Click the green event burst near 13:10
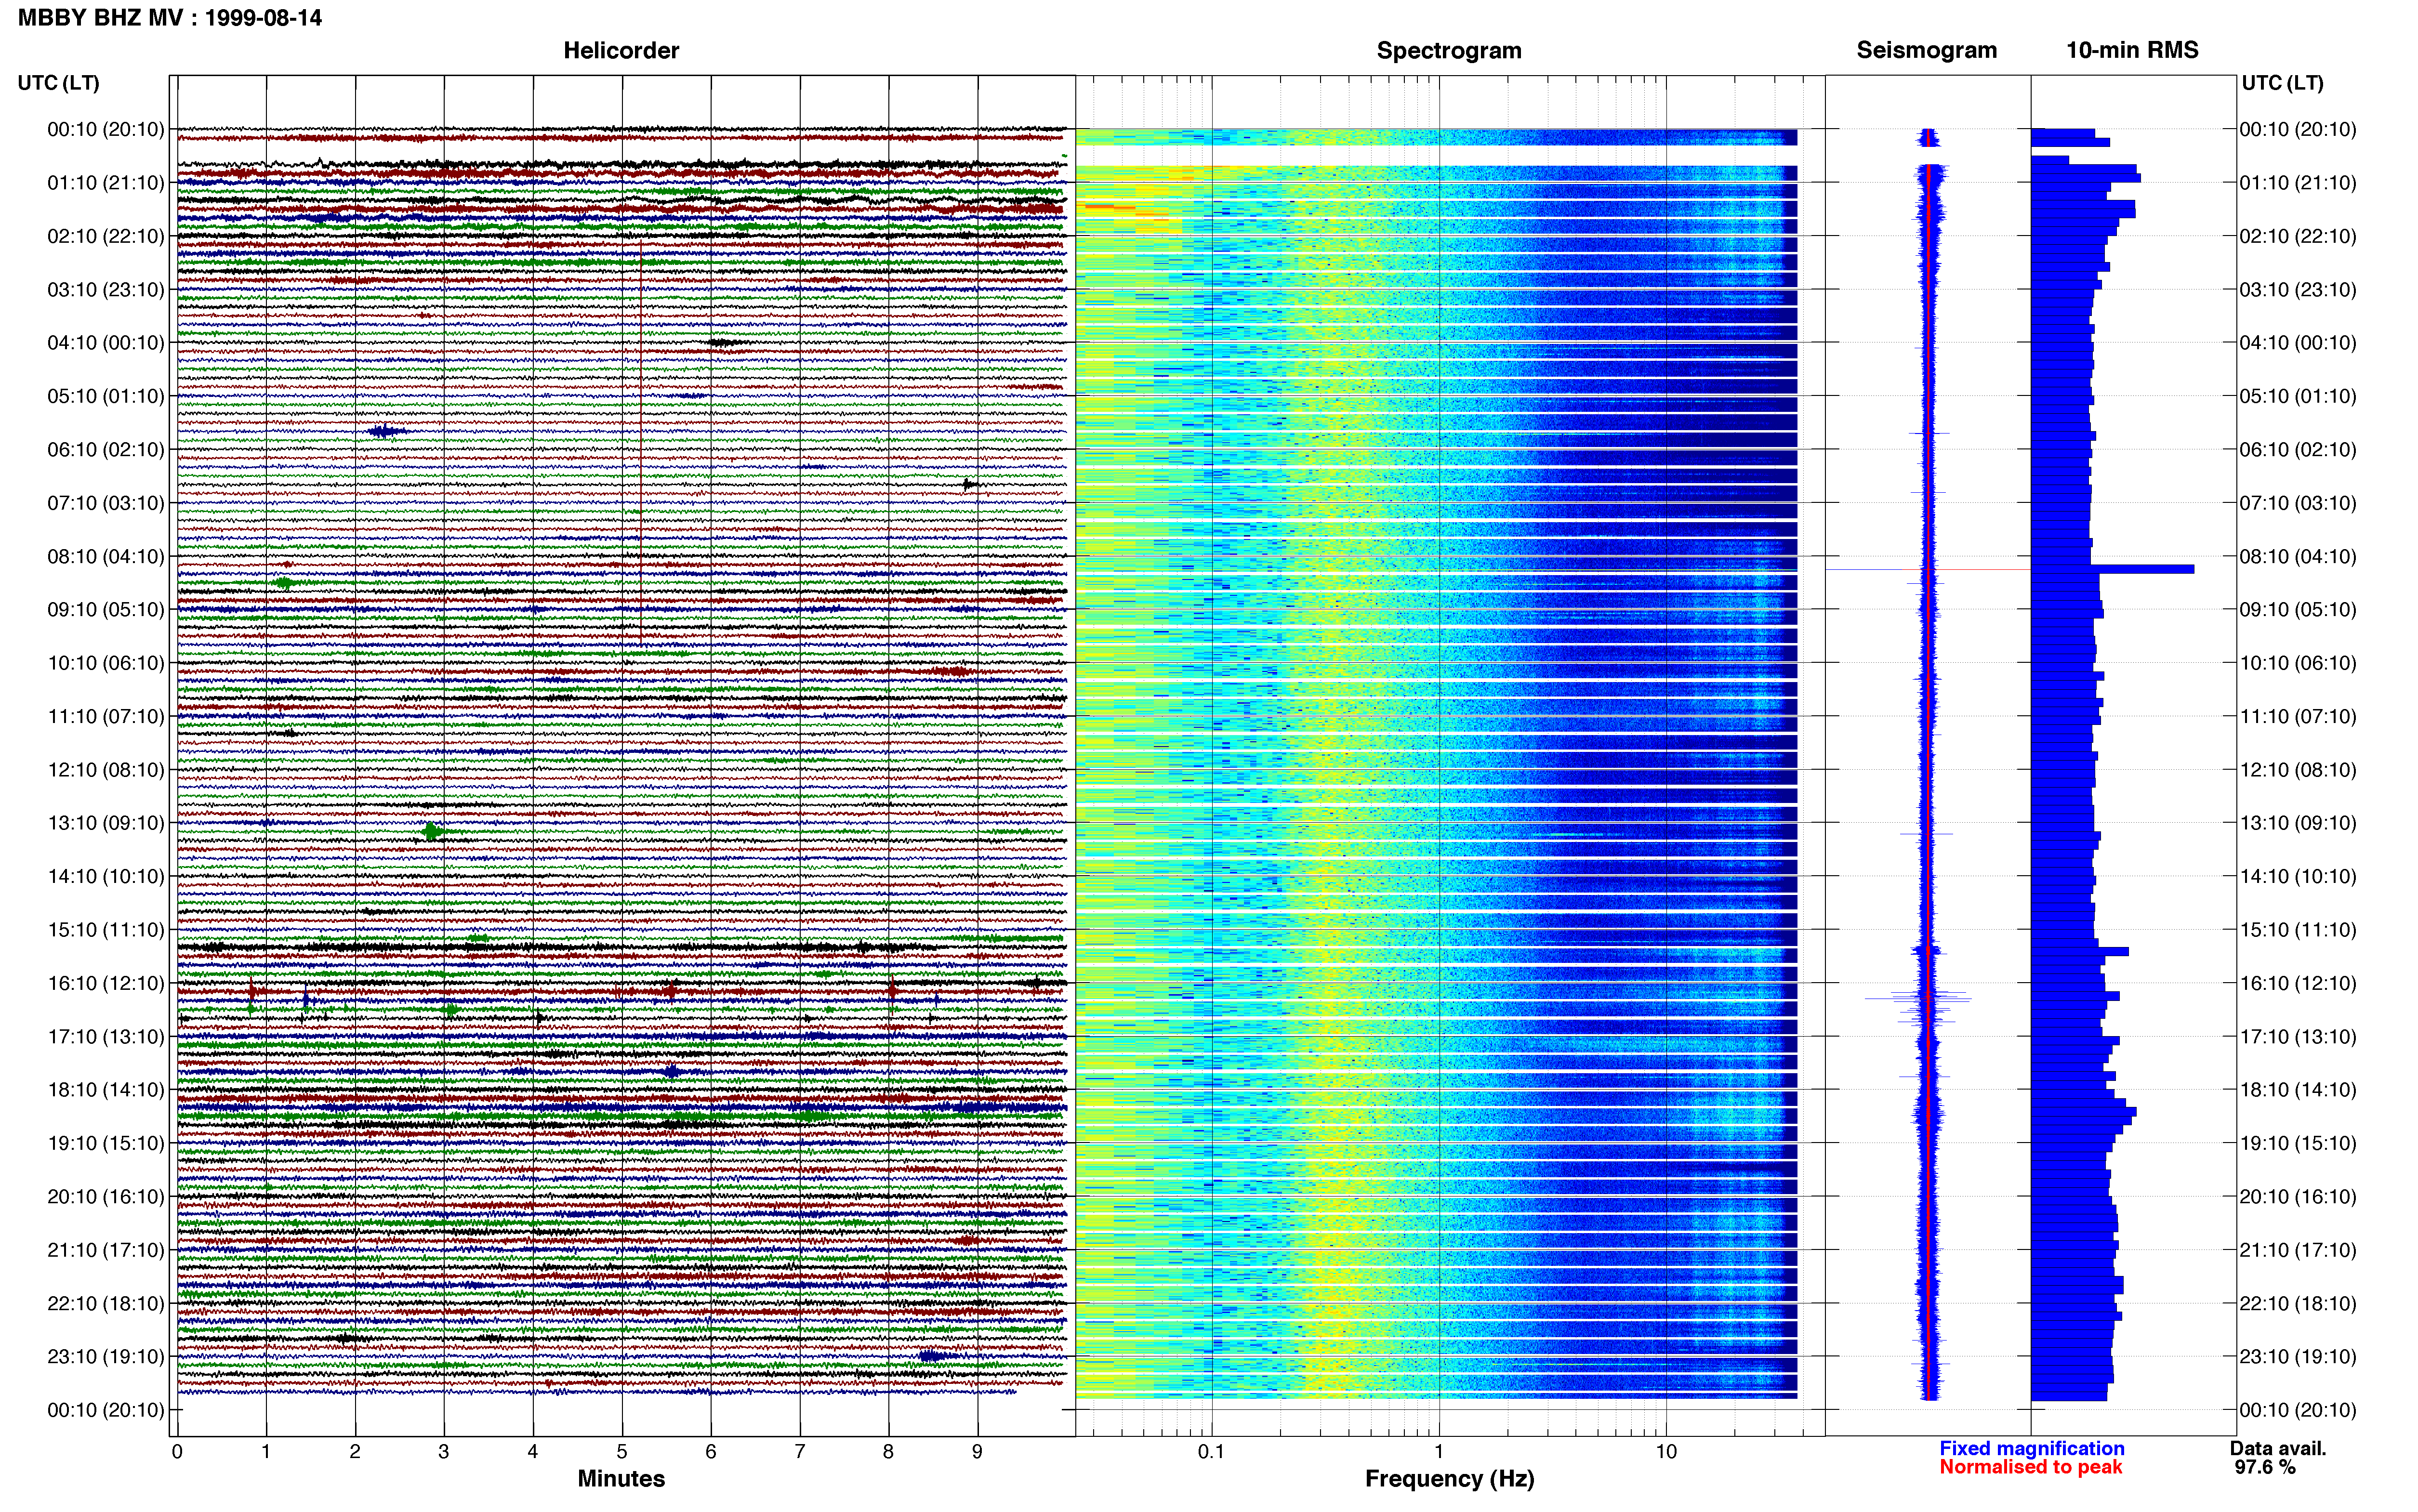Screen dimensions: 2418x1512 click(x=432, y=832)
